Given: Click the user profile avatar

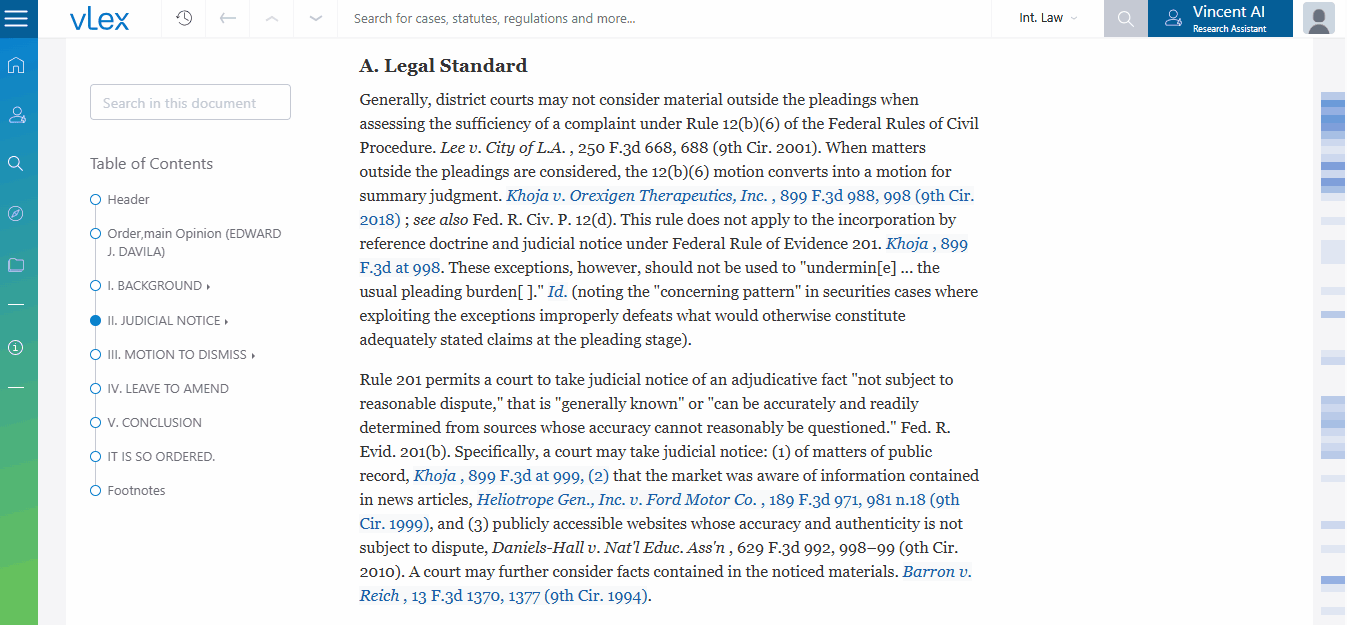Looking at the screenshot, I should [x=1320, y=19].
